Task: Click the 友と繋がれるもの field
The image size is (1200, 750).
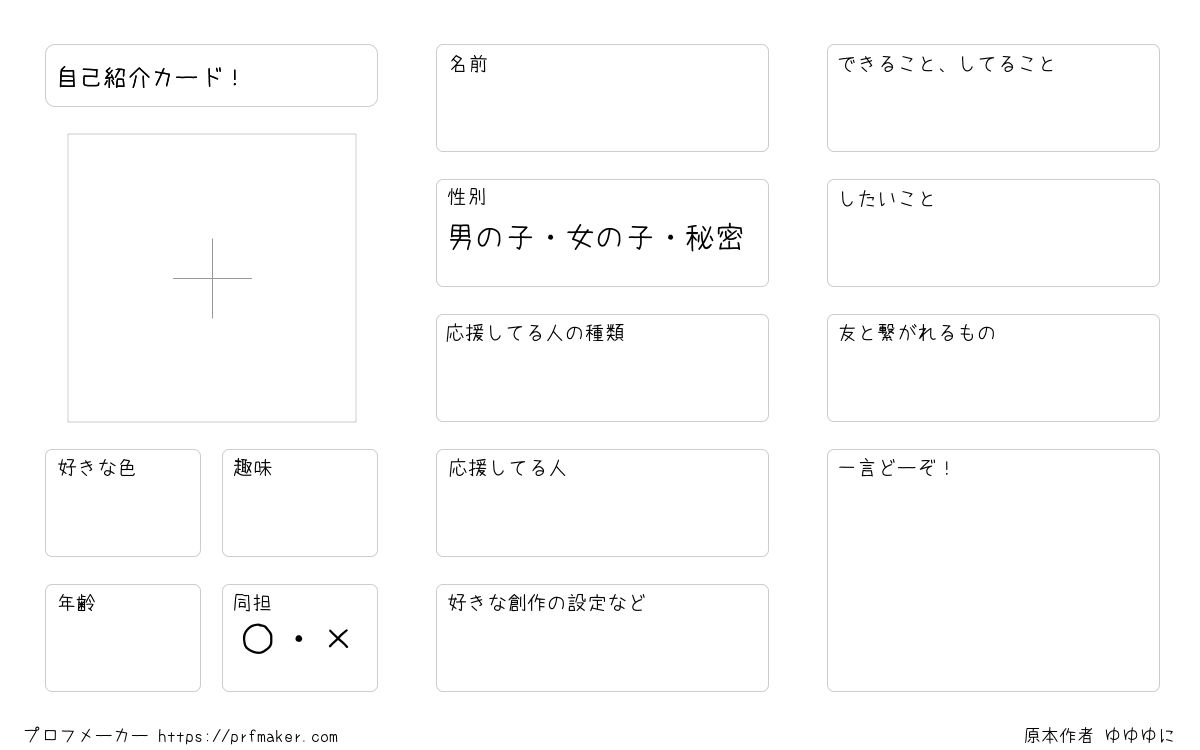Action: (993, 368)
